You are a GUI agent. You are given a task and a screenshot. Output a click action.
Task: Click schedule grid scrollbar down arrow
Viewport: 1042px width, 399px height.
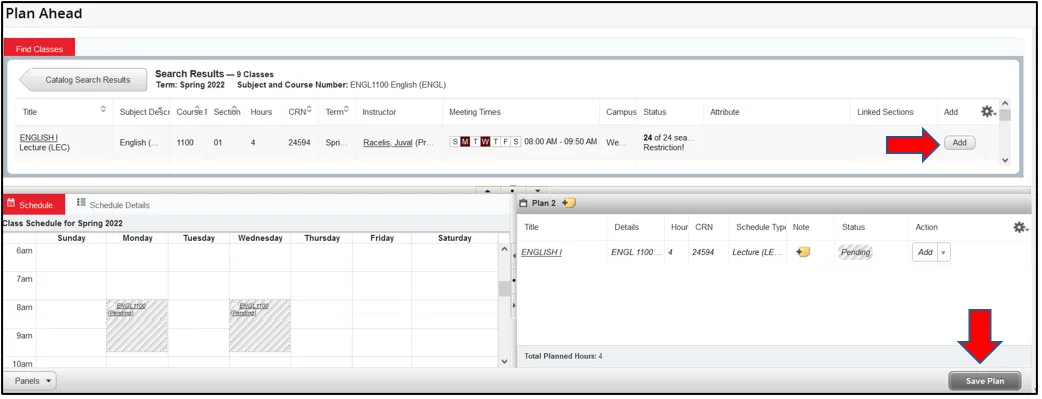[504, 361]
